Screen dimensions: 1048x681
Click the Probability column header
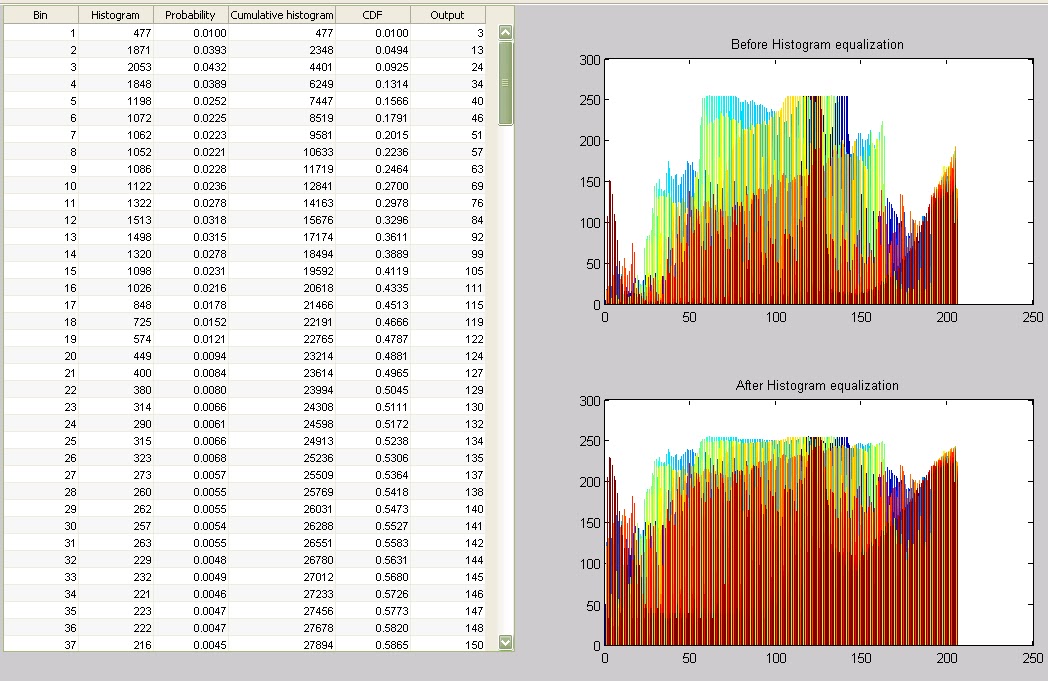190,14
